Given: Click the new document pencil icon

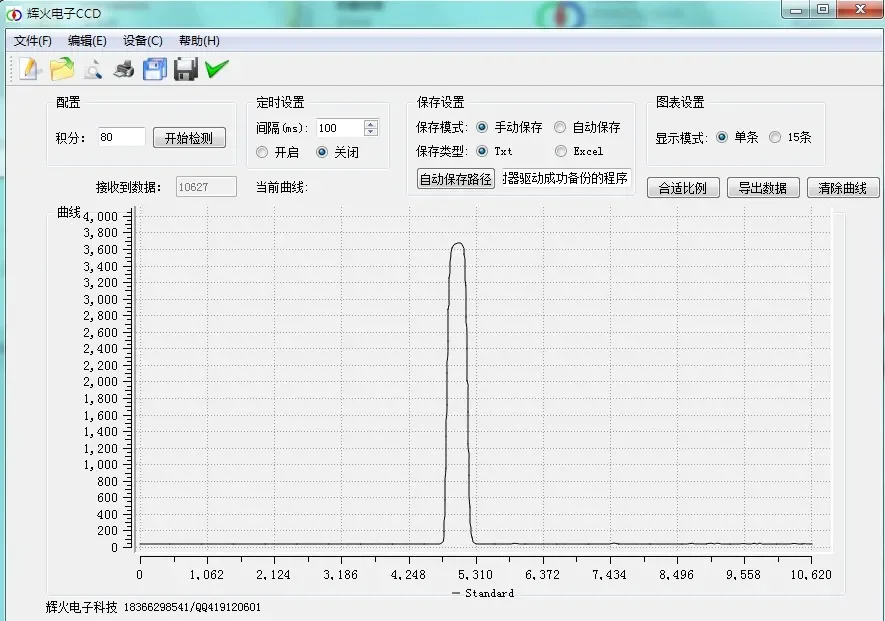Looking at the screenshot, I should (x=30, y=69).
